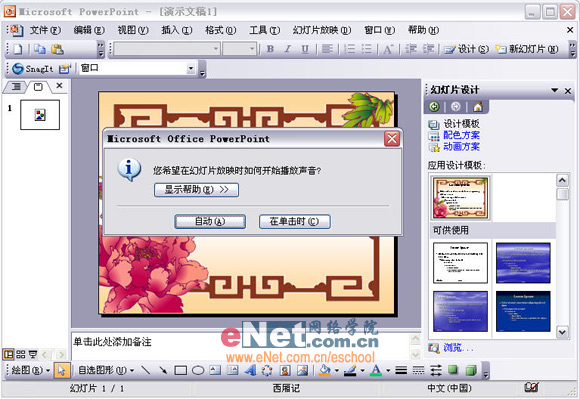580x399 pixels.
Task: Open the 文件 (File) menu
Action: point(45,30)
